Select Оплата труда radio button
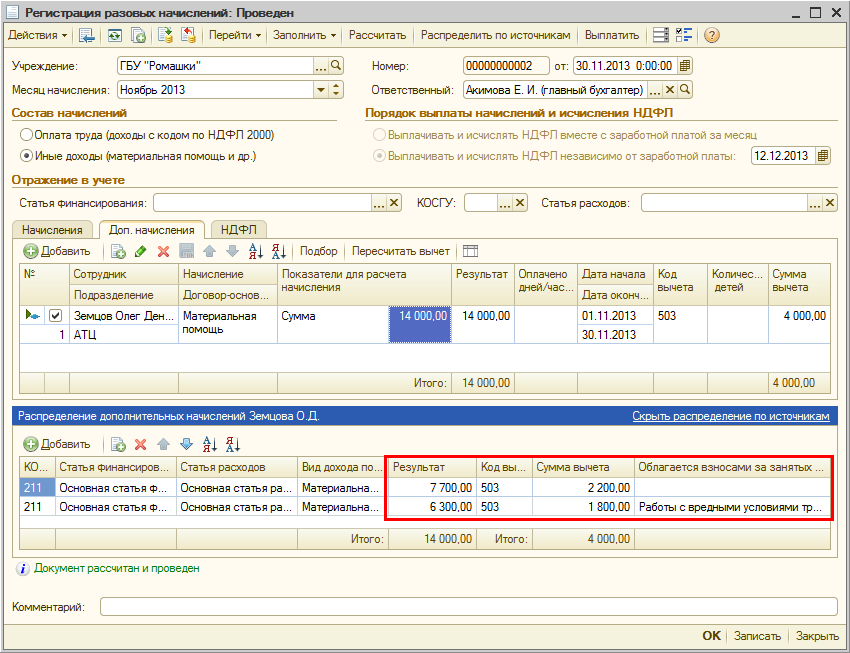850x653 pixels. point(26,134)
